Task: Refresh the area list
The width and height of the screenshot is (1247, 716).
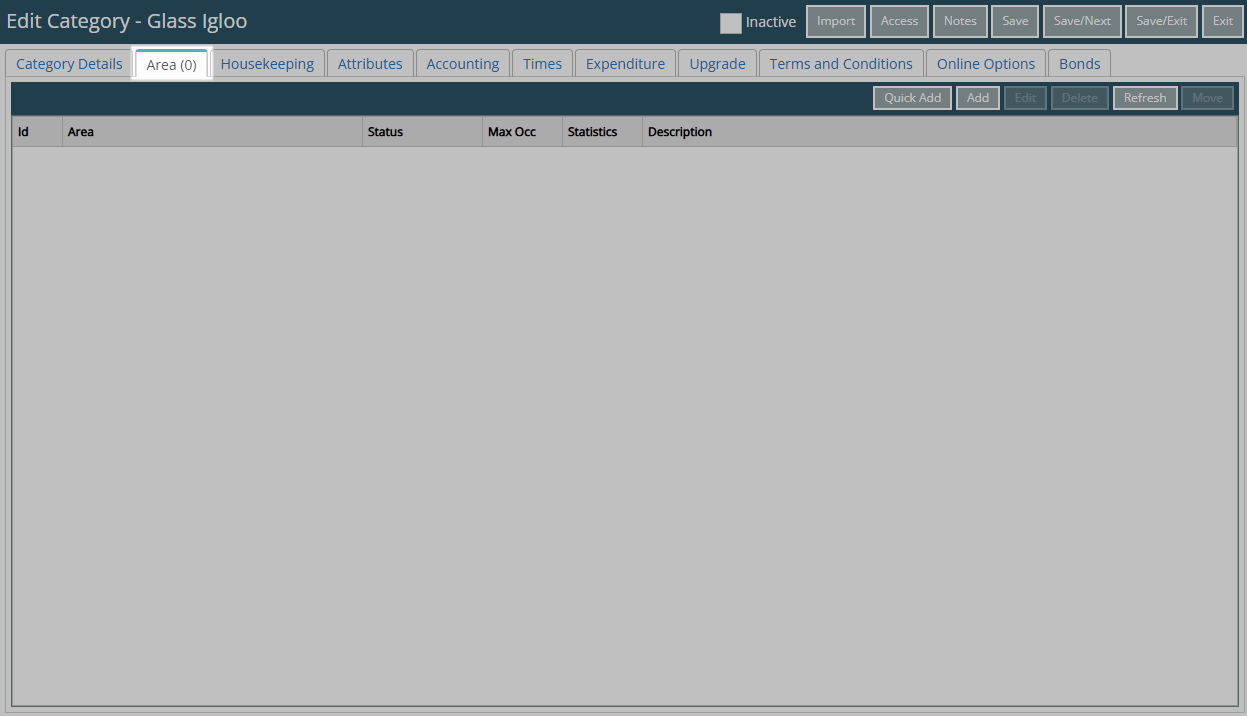Action: (1145, 98)
